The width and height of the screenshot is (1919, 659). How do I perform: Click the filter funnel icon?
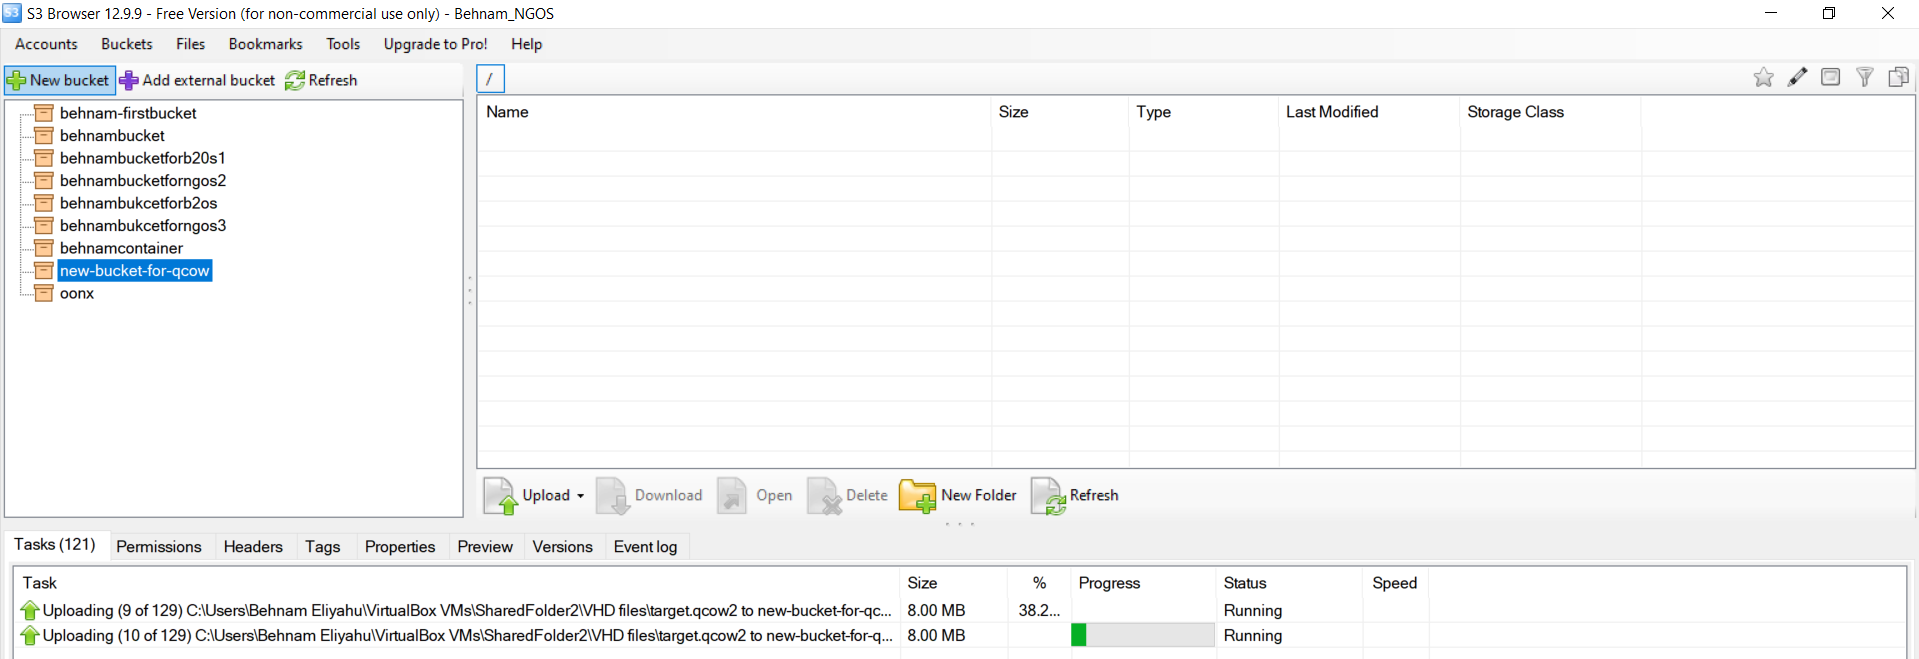[1864, 78]
